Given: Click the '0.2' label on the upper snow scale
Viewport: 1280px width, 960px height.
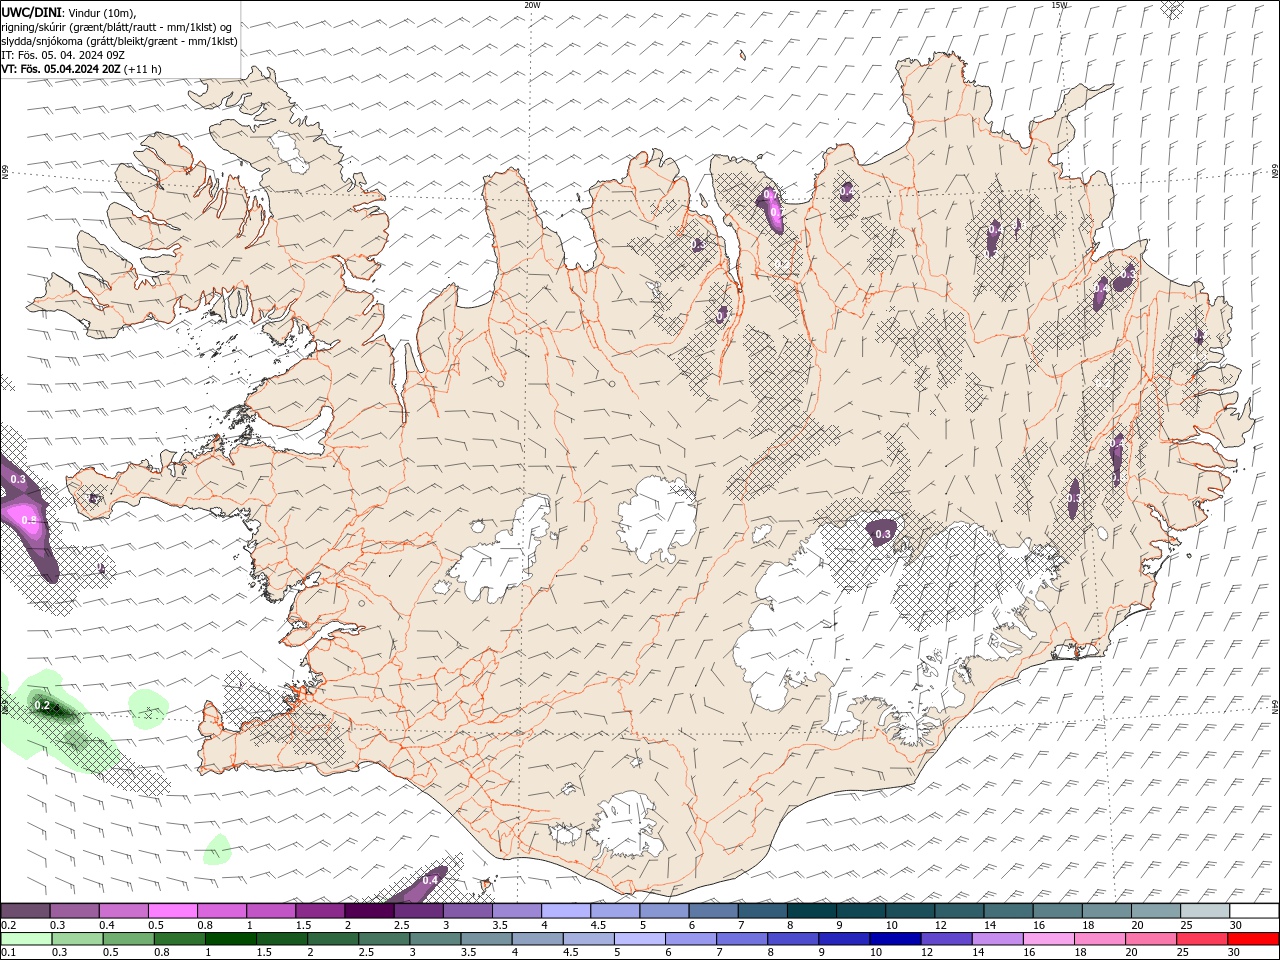Looking at the screenshot, I should (x=8, y=925).
